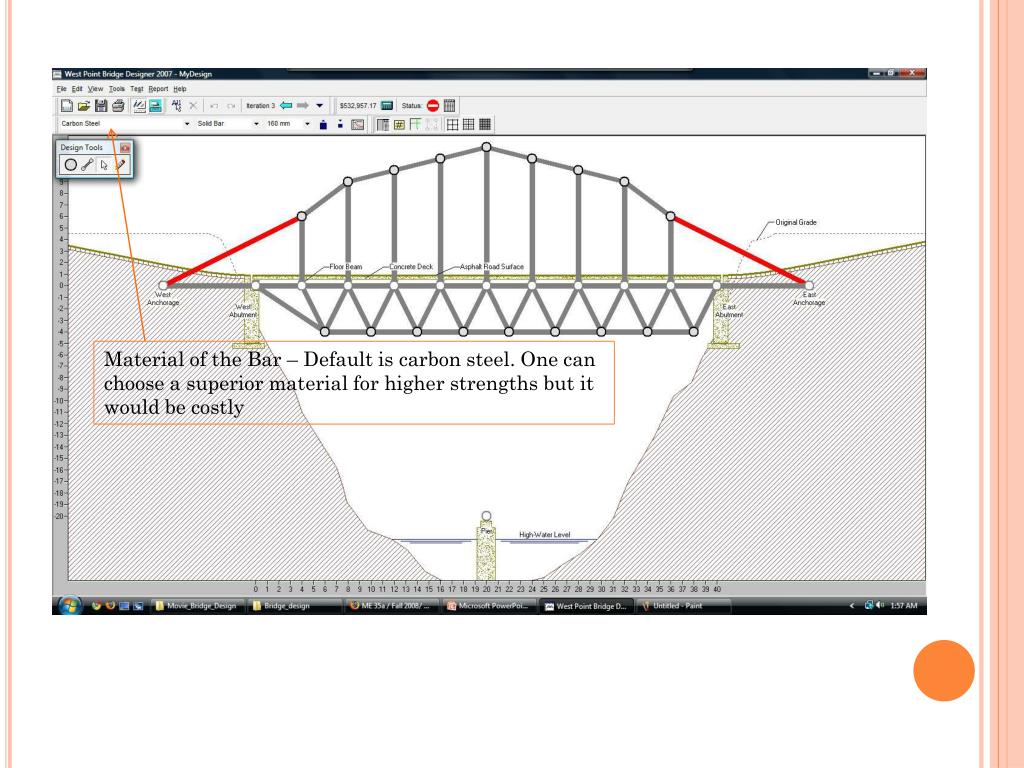Switch to Microsoft PowerPoint taskbar item
The width and height of the screenshot is (1024, 768).
[488, 606]
